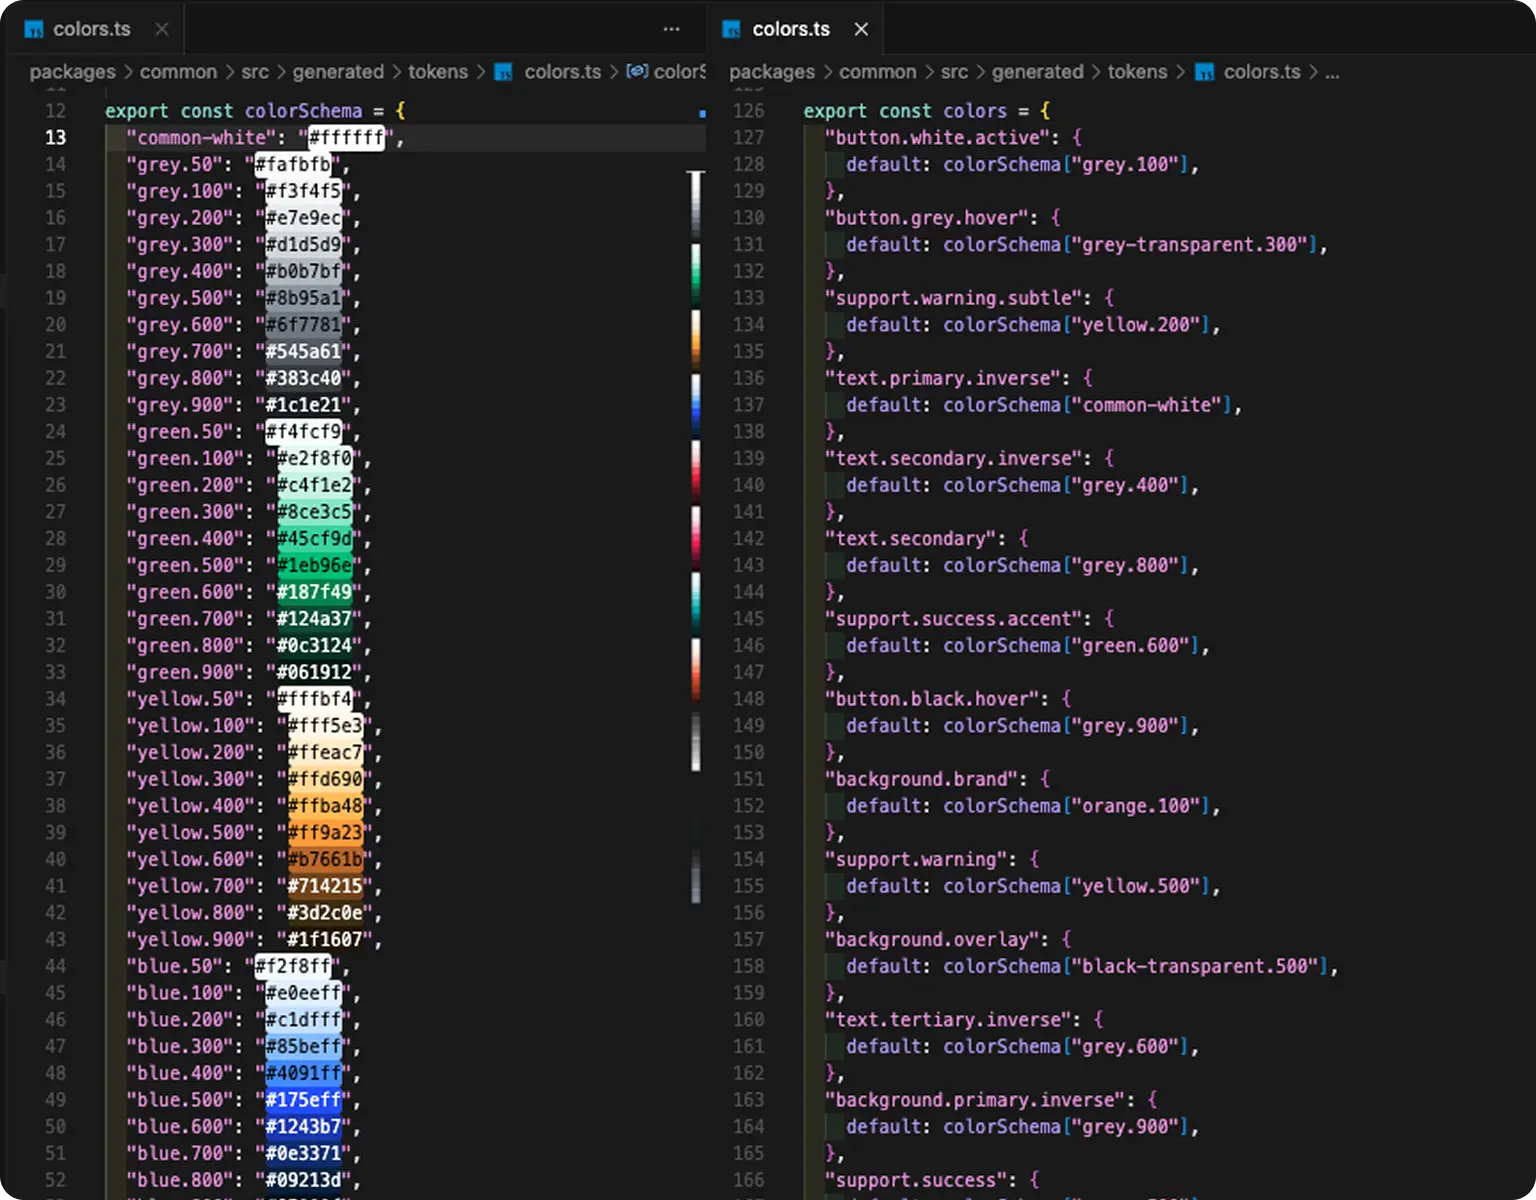This screenshot has width=1536, height=1200.
Task: Click the TS file icon in the left breadcrumb
Action: point(504,72)
